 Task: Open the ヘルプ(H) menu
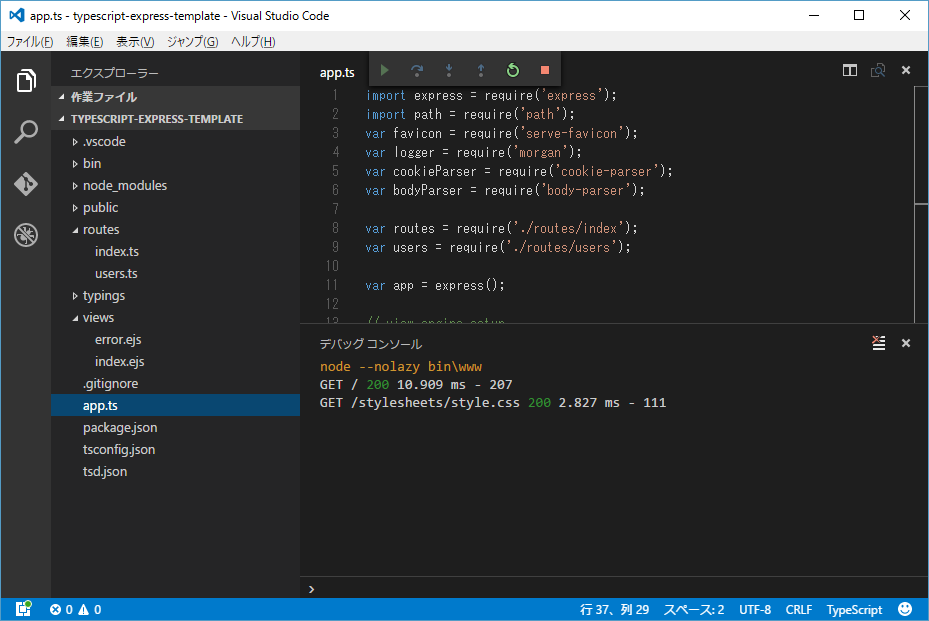(253, 41)
